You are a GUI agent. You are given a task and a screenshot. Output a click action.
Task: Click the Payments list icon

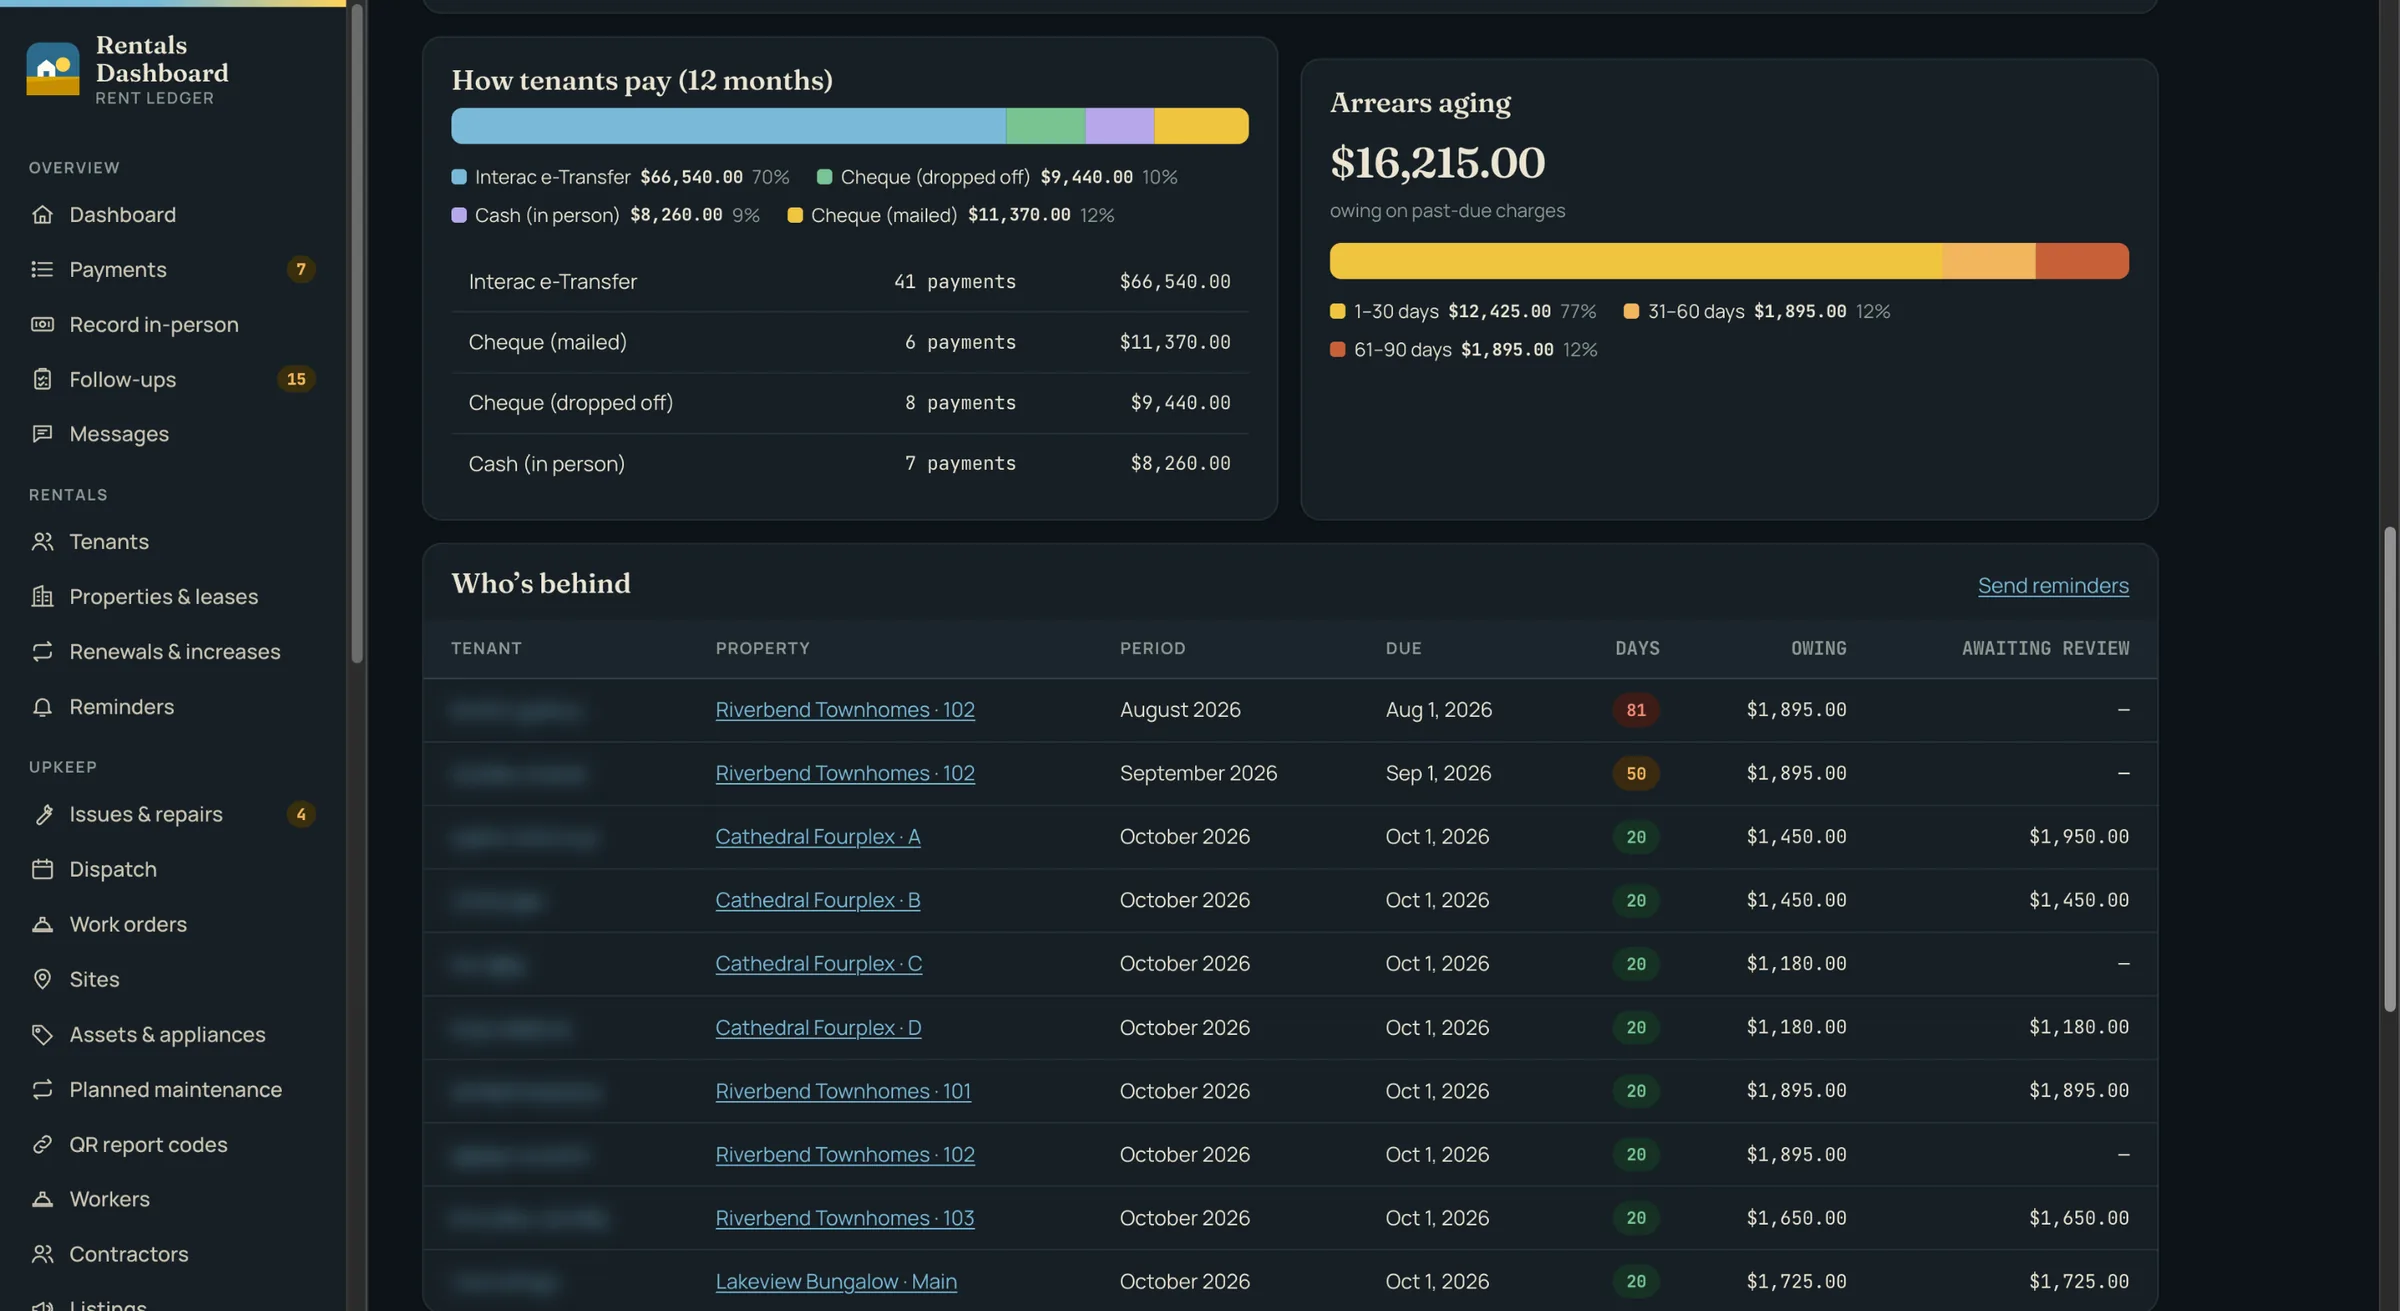point(42,269)
